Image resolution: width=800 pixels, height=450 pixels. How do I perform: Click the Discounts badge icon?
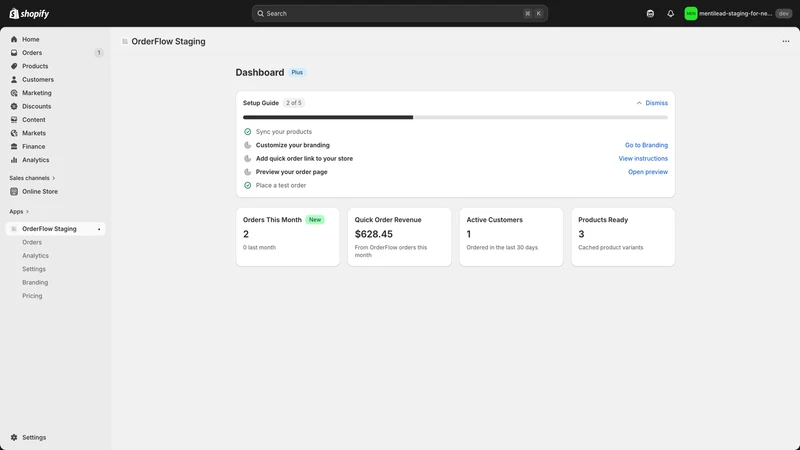coord(14,106)
